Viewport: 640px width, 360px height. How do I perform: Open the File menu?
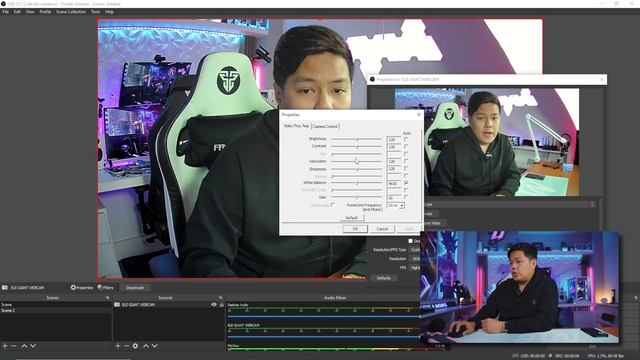point(6,12)
